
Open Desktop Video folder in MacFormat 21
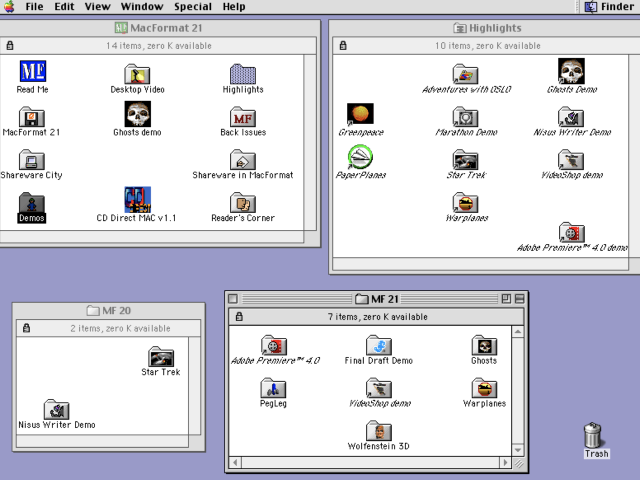tap(137, 74)
